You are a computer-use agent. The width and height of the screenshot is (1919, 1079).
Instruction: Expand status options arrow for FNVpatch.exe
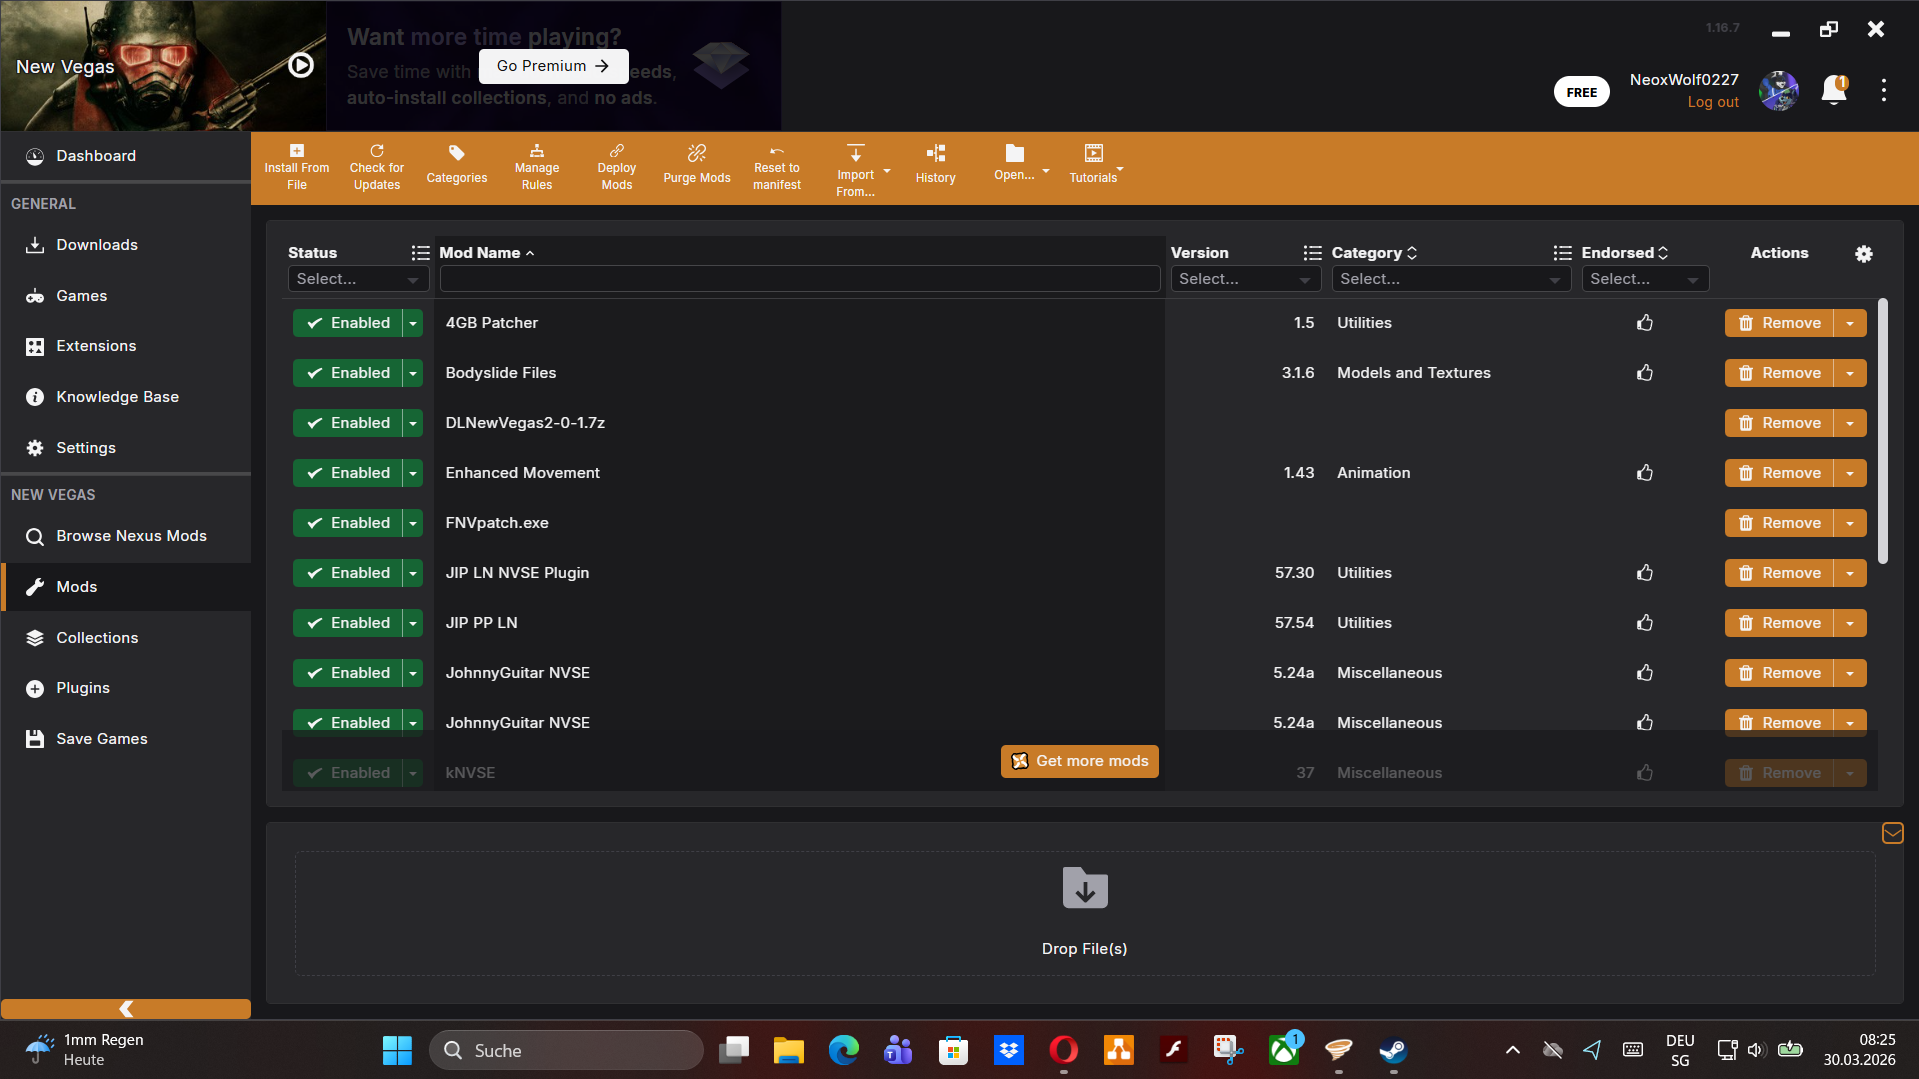[413, 523]
